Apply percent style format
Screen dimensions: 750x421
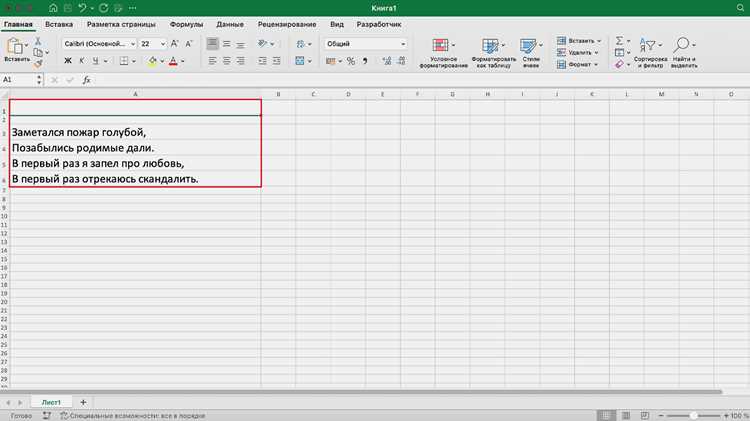351,61
